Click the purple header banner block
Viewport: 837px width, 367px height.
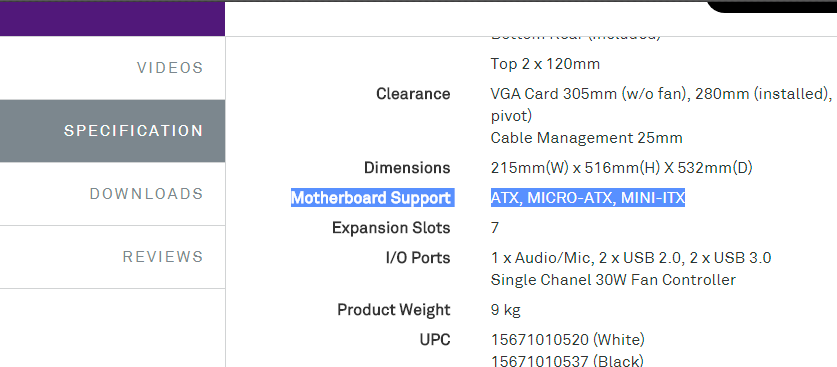112,18
